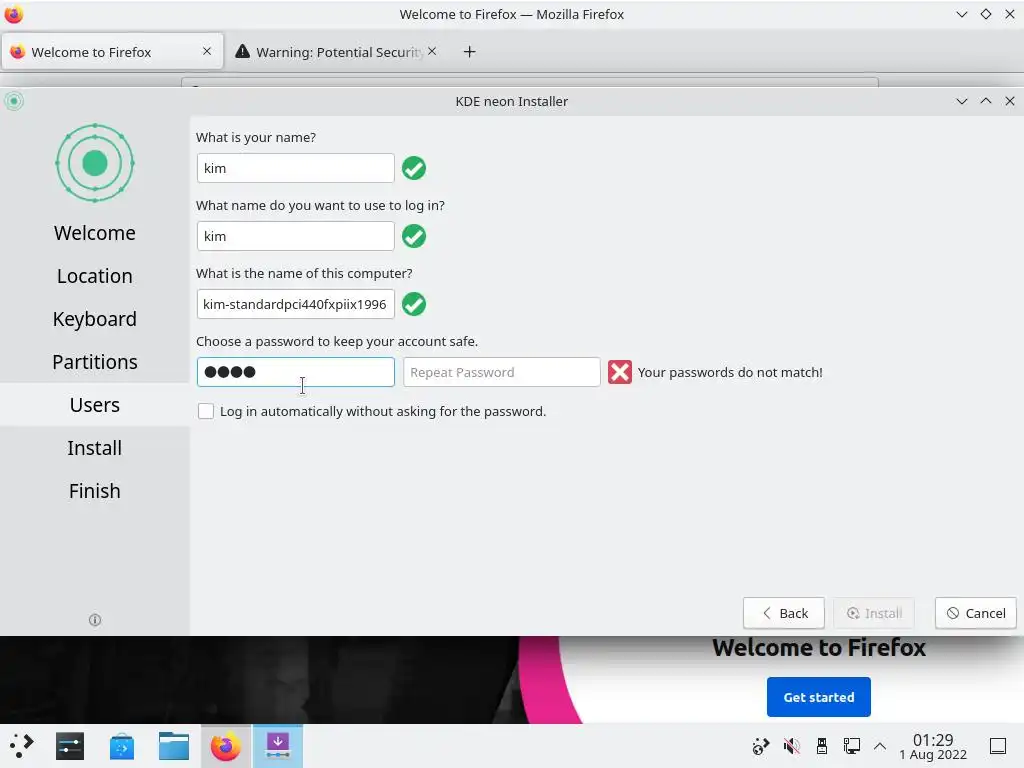
Task: Select the Install step in the sidebar
Action: click(x=95, y=448)
